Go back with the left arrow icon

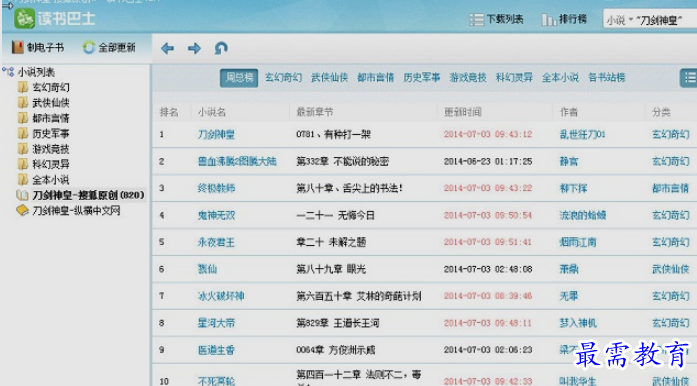[168, 48]
